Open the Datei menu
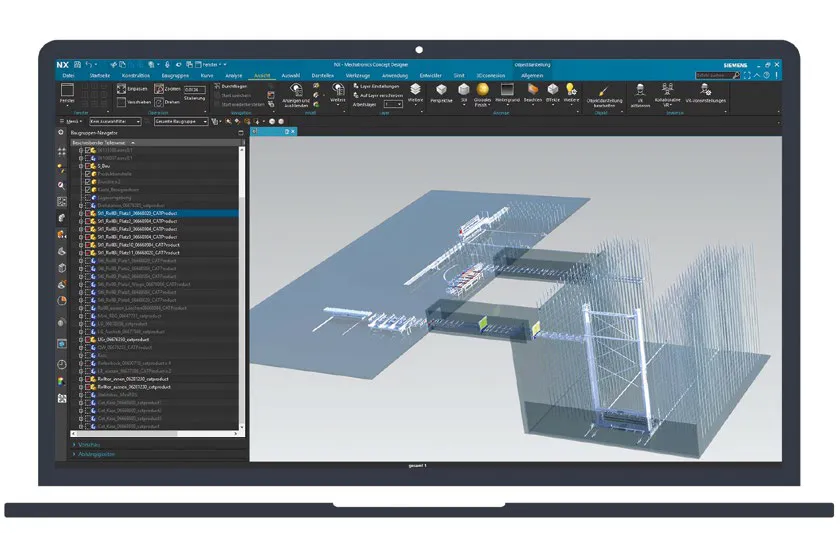 [x=68, y=76]
